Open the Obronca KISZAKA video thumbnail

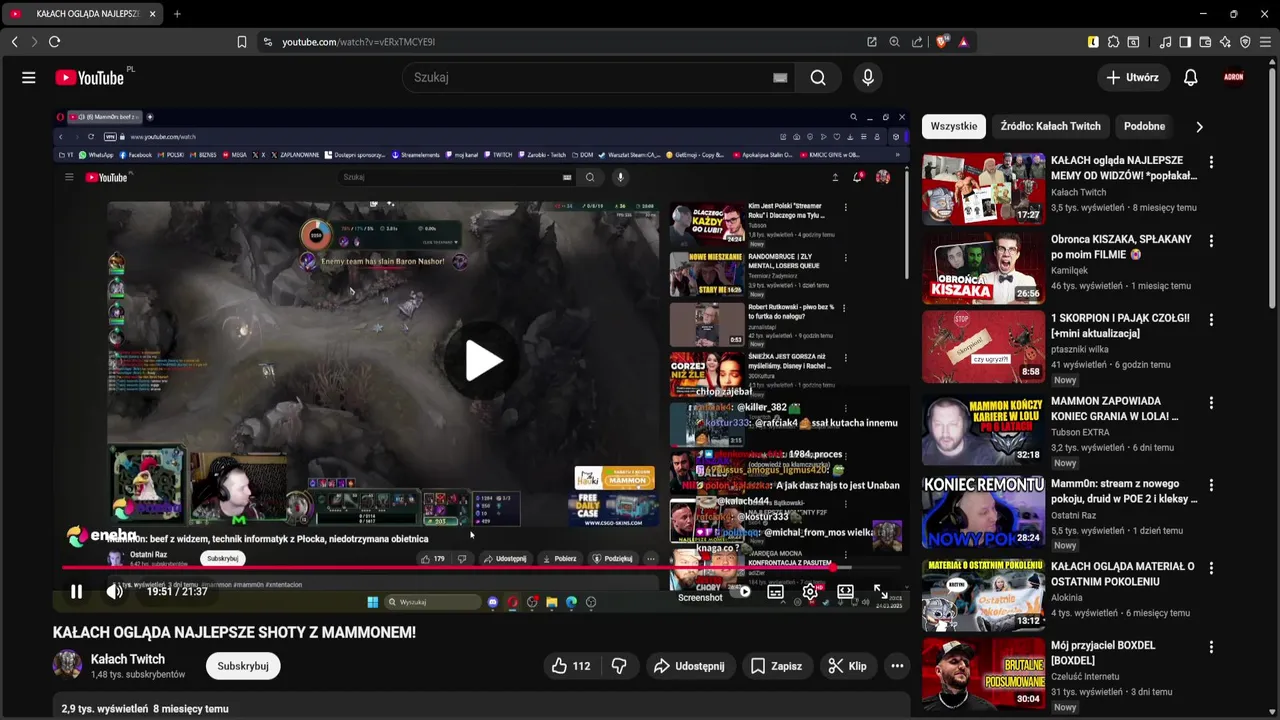[x=983, y=268]
